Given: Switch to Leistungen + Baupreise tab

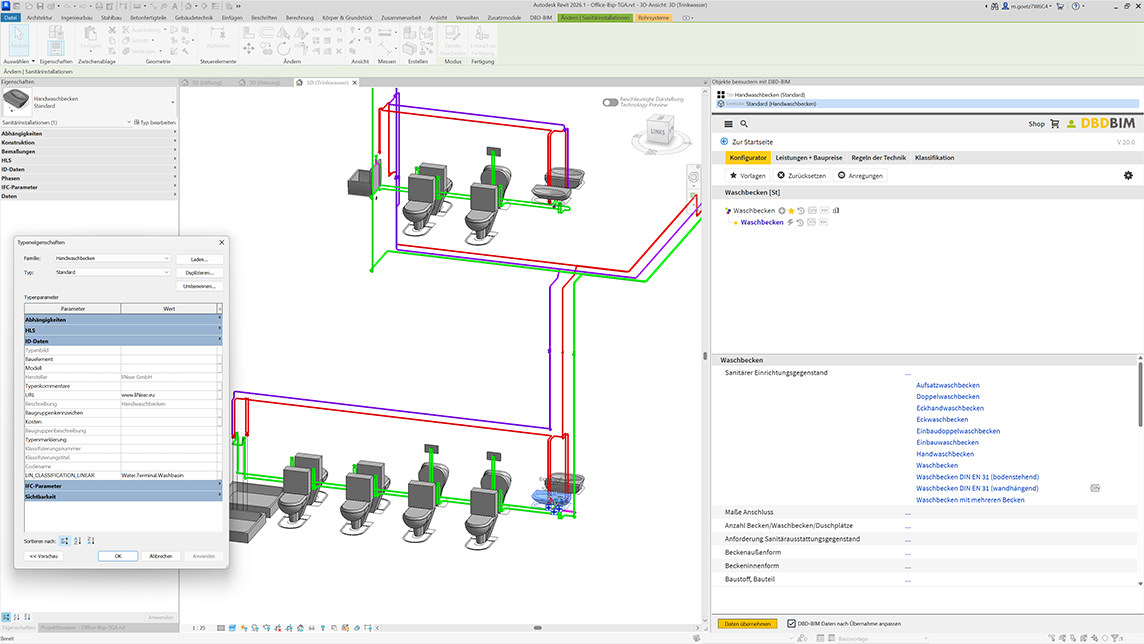Looking at the screenshot, I should (809, 157).
